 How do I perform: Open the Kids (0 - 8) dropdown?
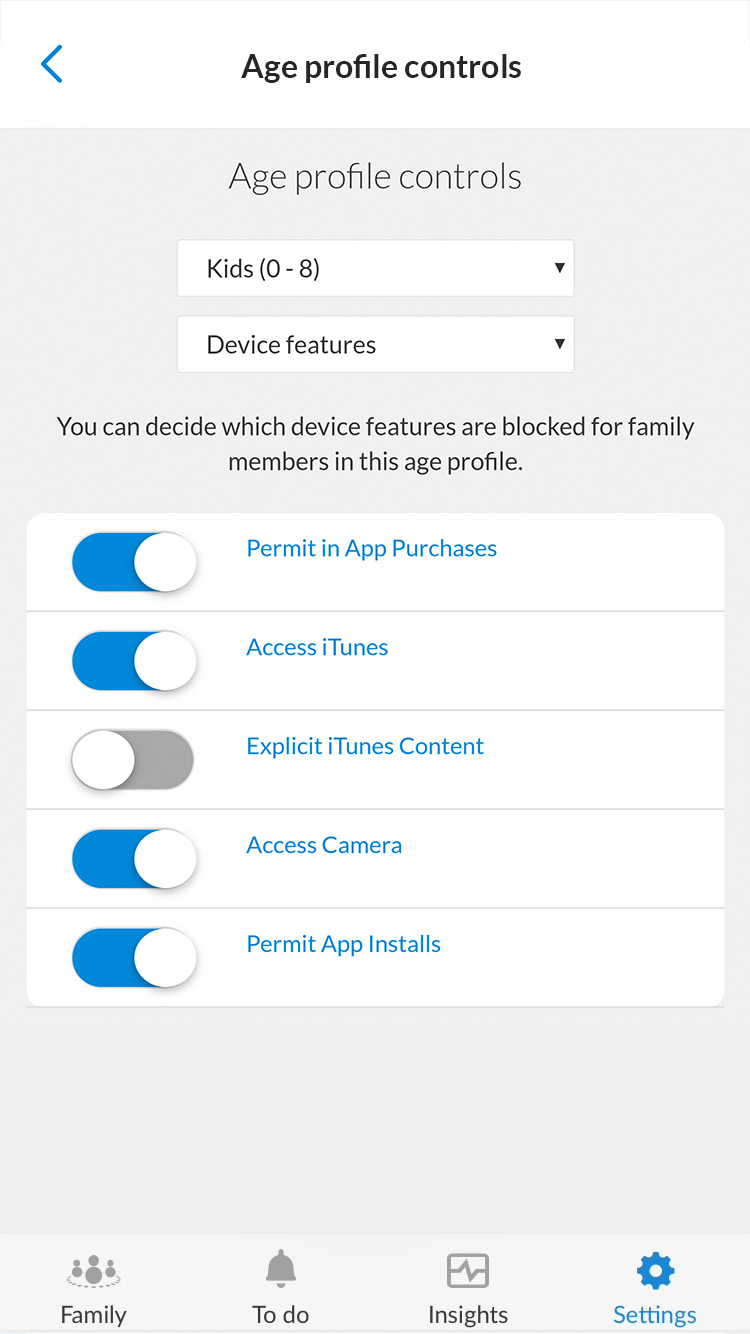(x=376, y=268)
